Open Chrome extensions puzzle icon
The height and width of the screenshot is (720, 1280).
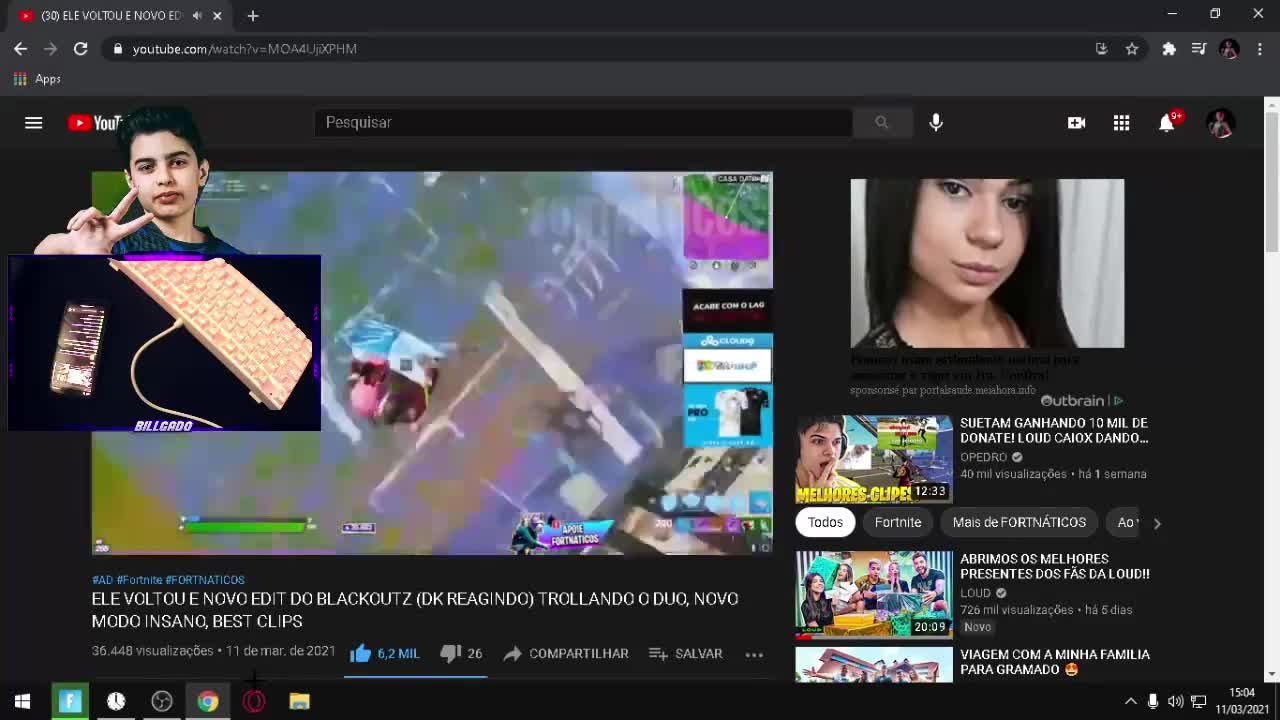(1168, 48)
